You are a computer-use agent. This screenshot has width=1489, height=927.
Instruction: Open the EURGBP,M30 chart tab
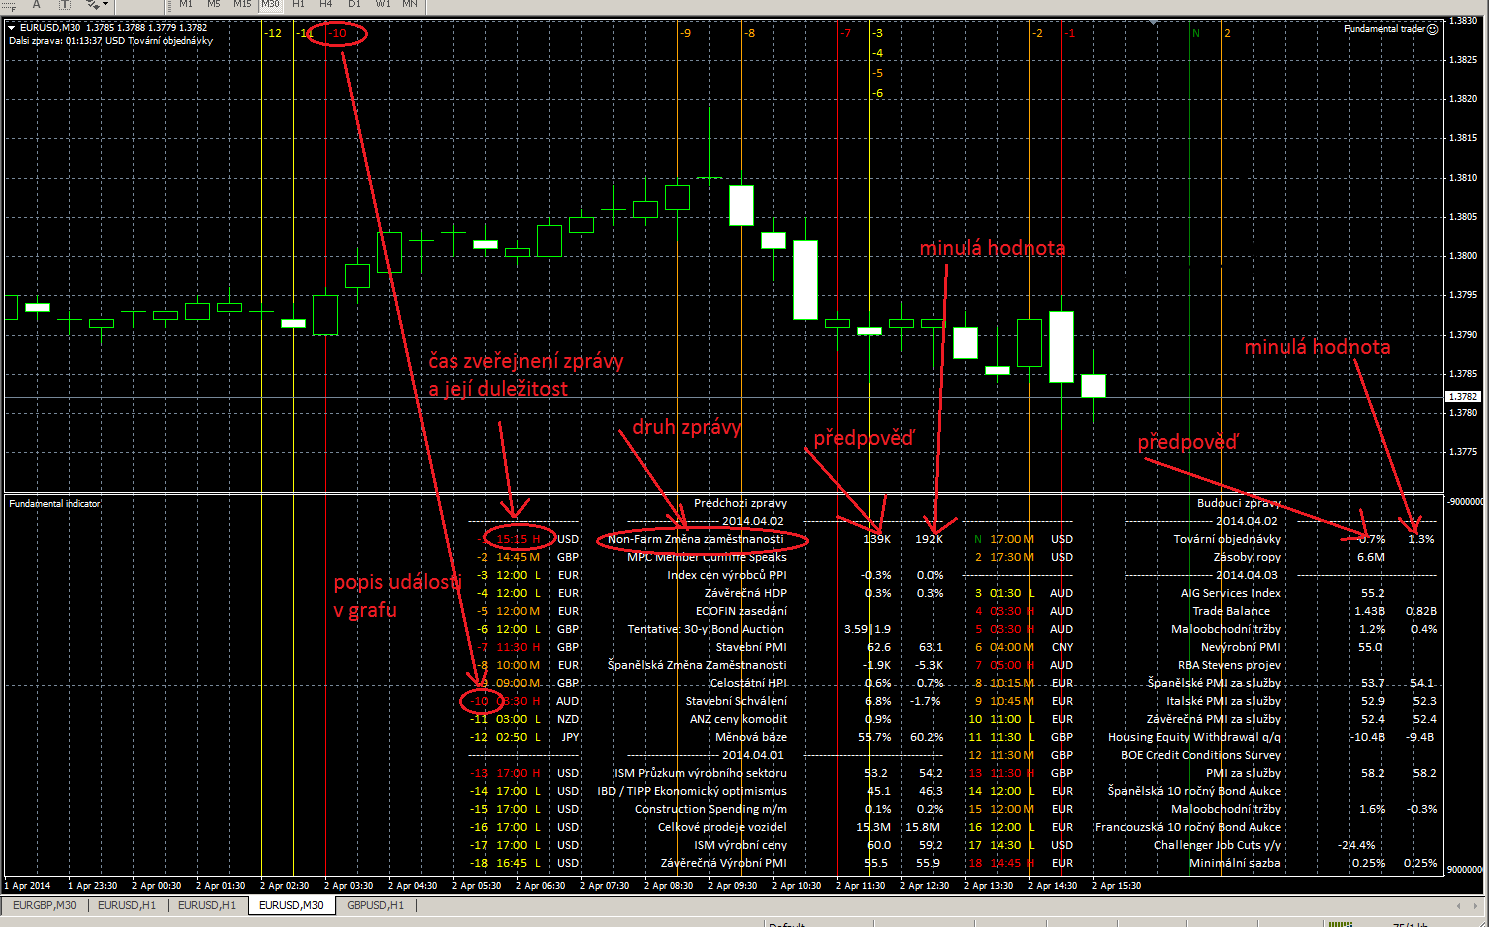click(45, 905)
